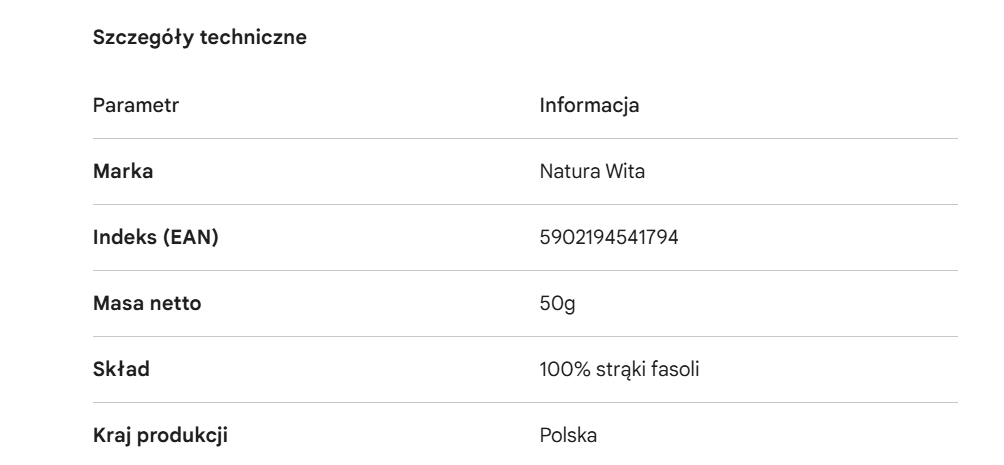Click the country value 'Polska'

[568, 436]
